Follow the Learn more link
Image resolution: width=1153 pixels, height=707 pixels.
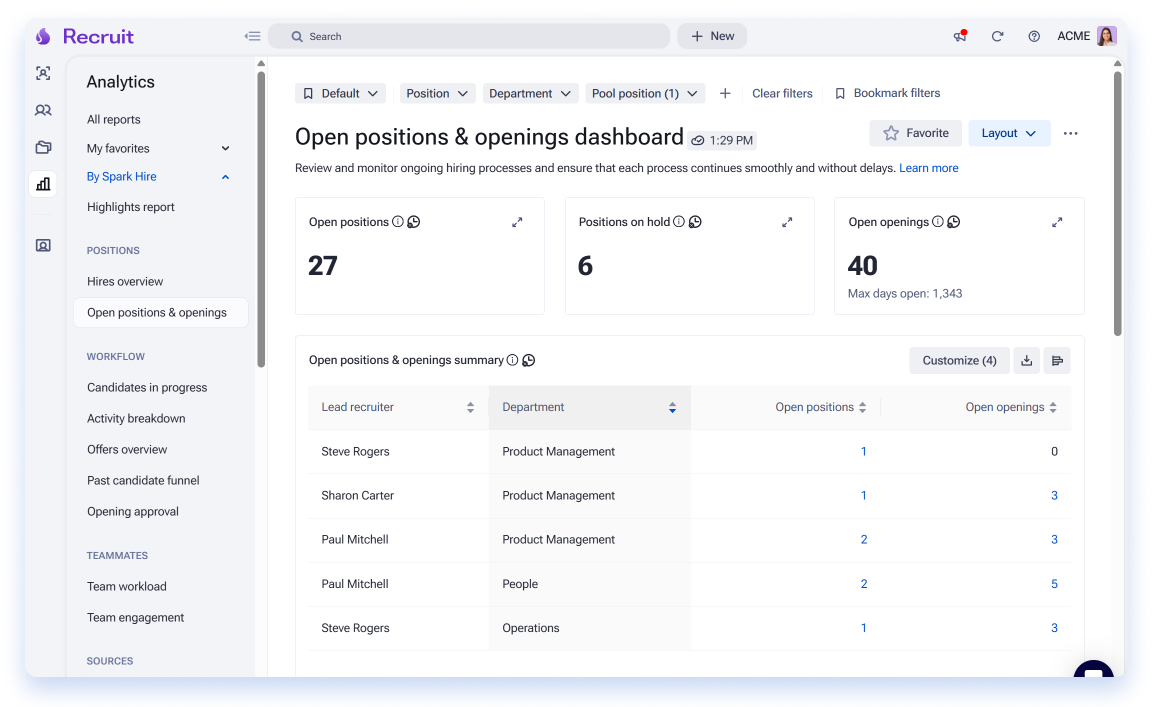929,168
